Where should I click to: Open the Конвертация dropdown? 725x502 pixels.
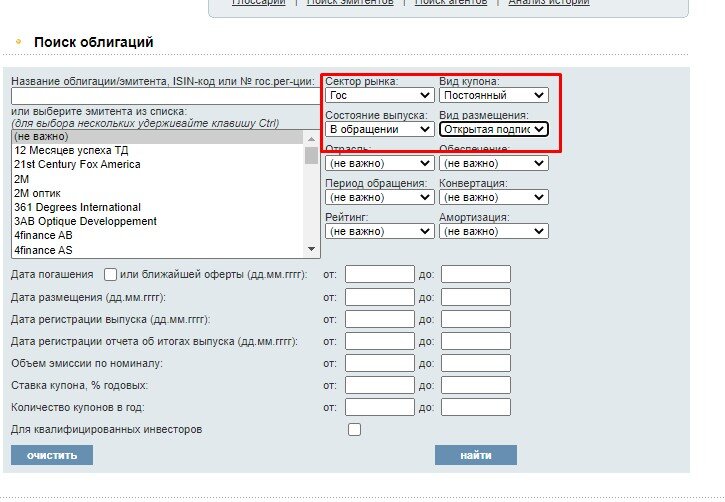pos(494,197)
